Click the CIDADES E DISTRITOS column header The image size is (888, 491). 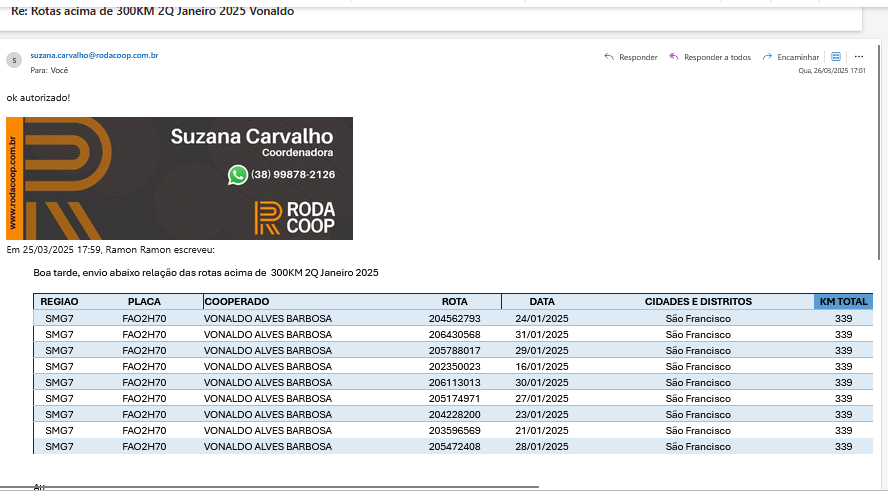click(x=698, y=302)
